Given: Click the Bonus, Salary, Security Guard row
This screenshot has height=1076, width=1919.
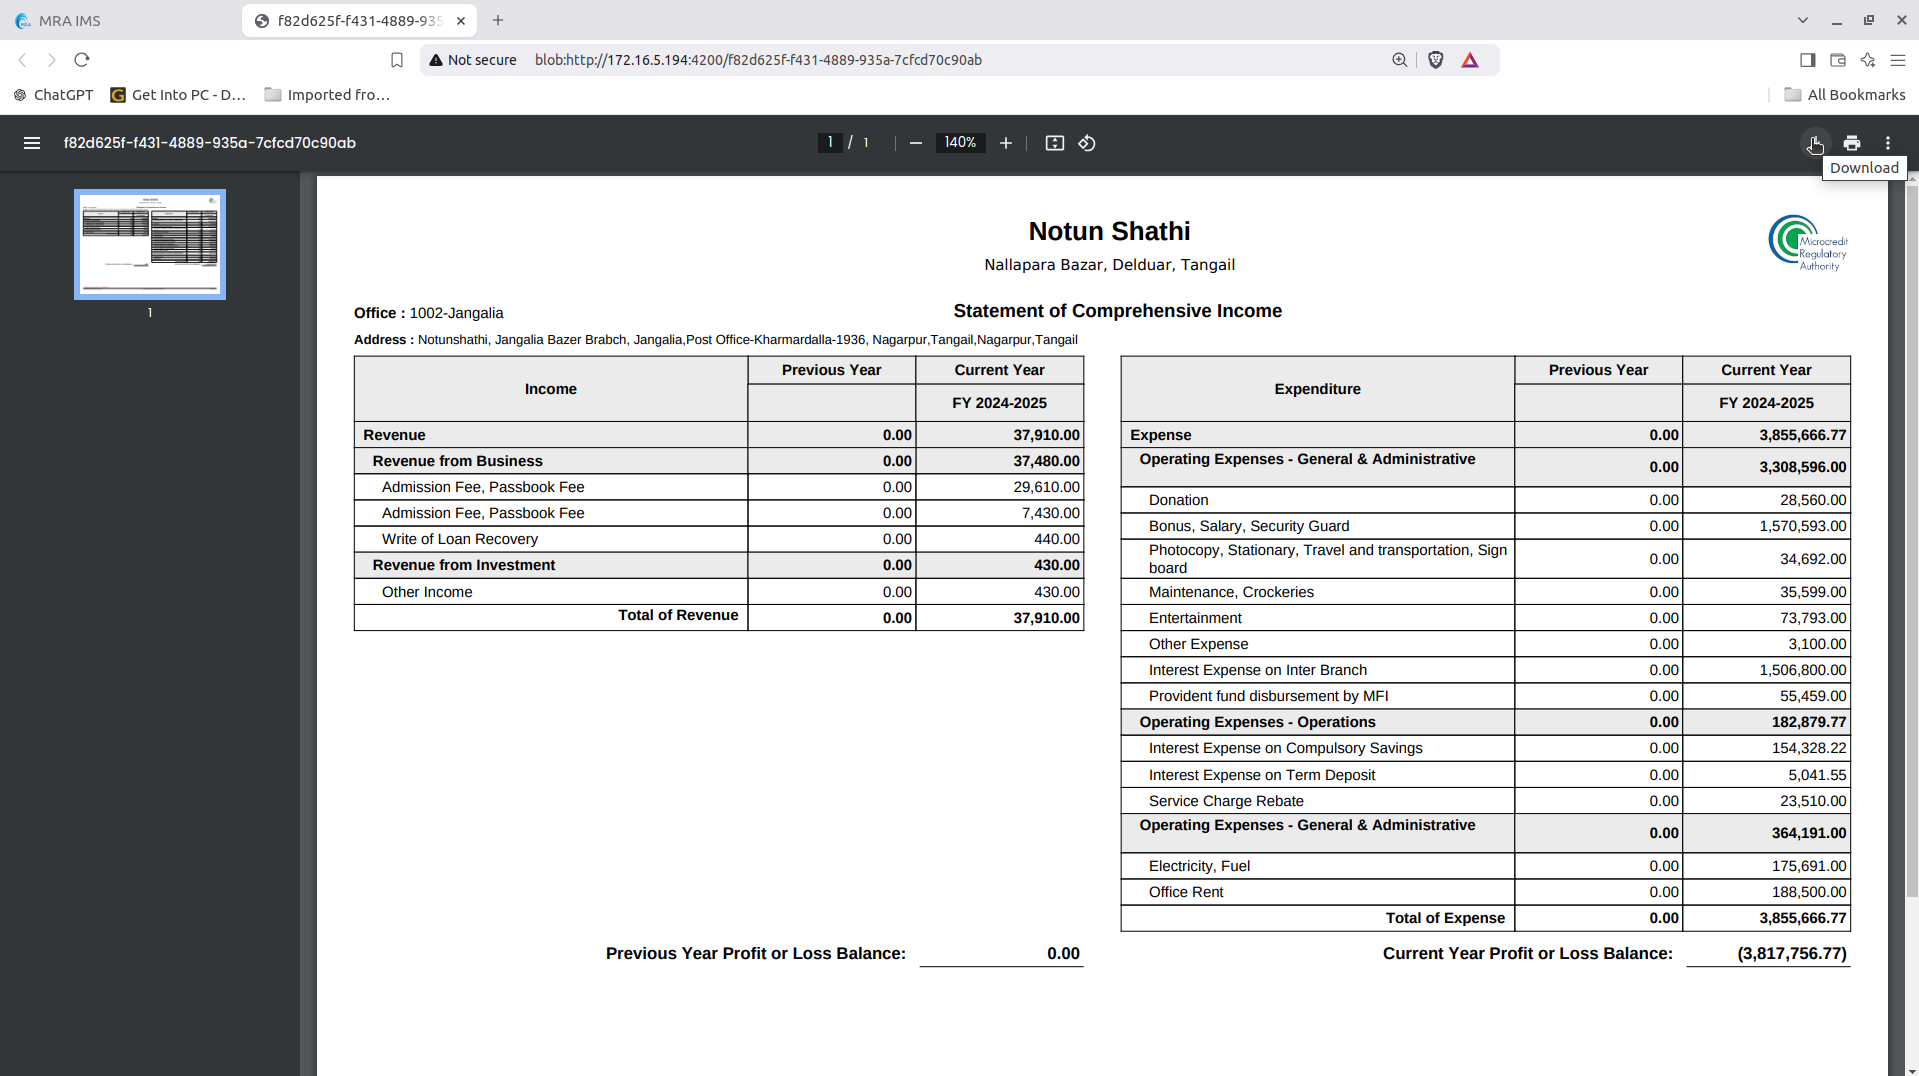Looking at the screenshot, I should [x=1485, y=526].
